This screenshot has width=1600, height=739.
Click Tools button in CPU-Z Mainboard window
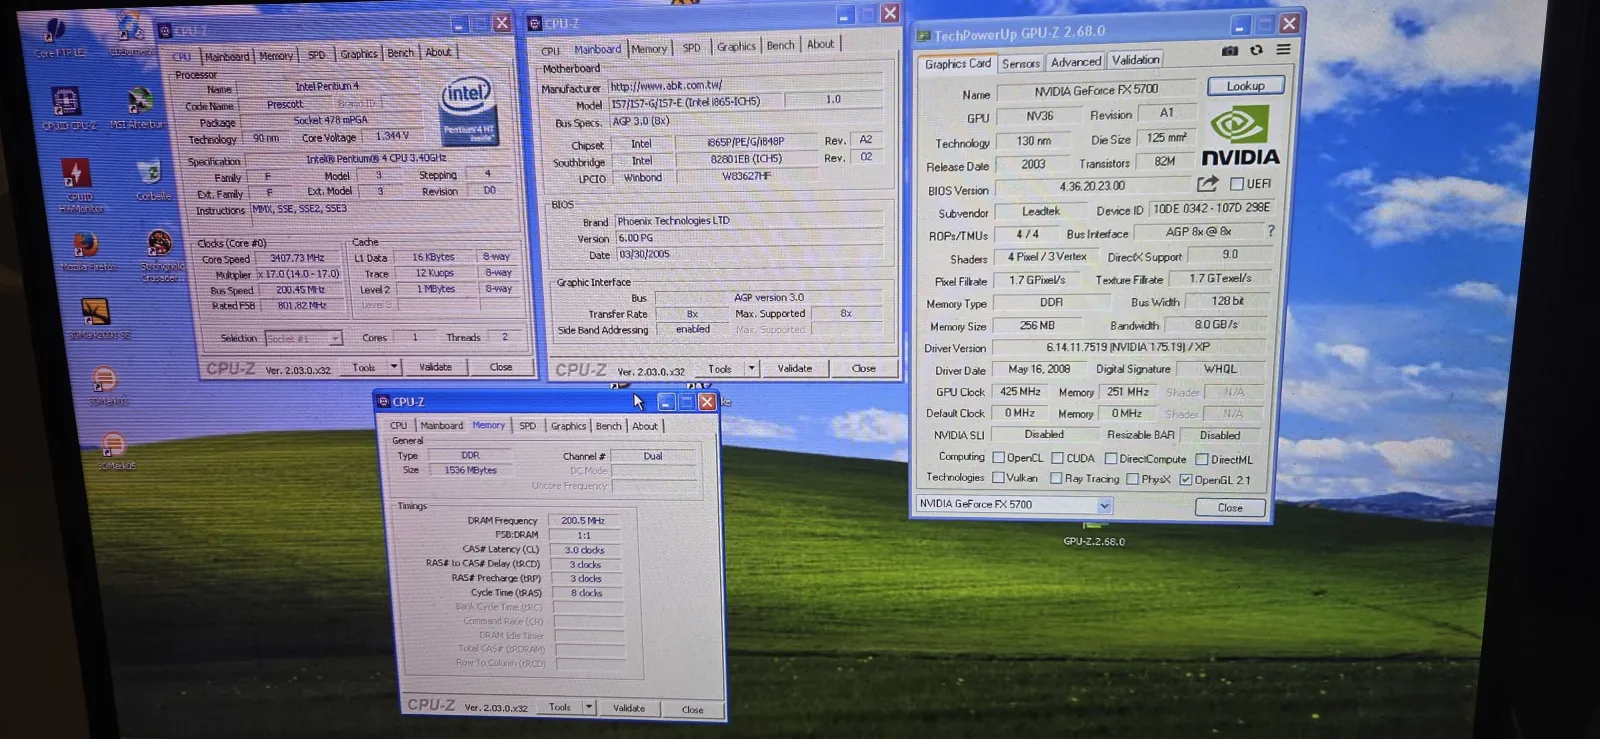[x=720, y=368]
